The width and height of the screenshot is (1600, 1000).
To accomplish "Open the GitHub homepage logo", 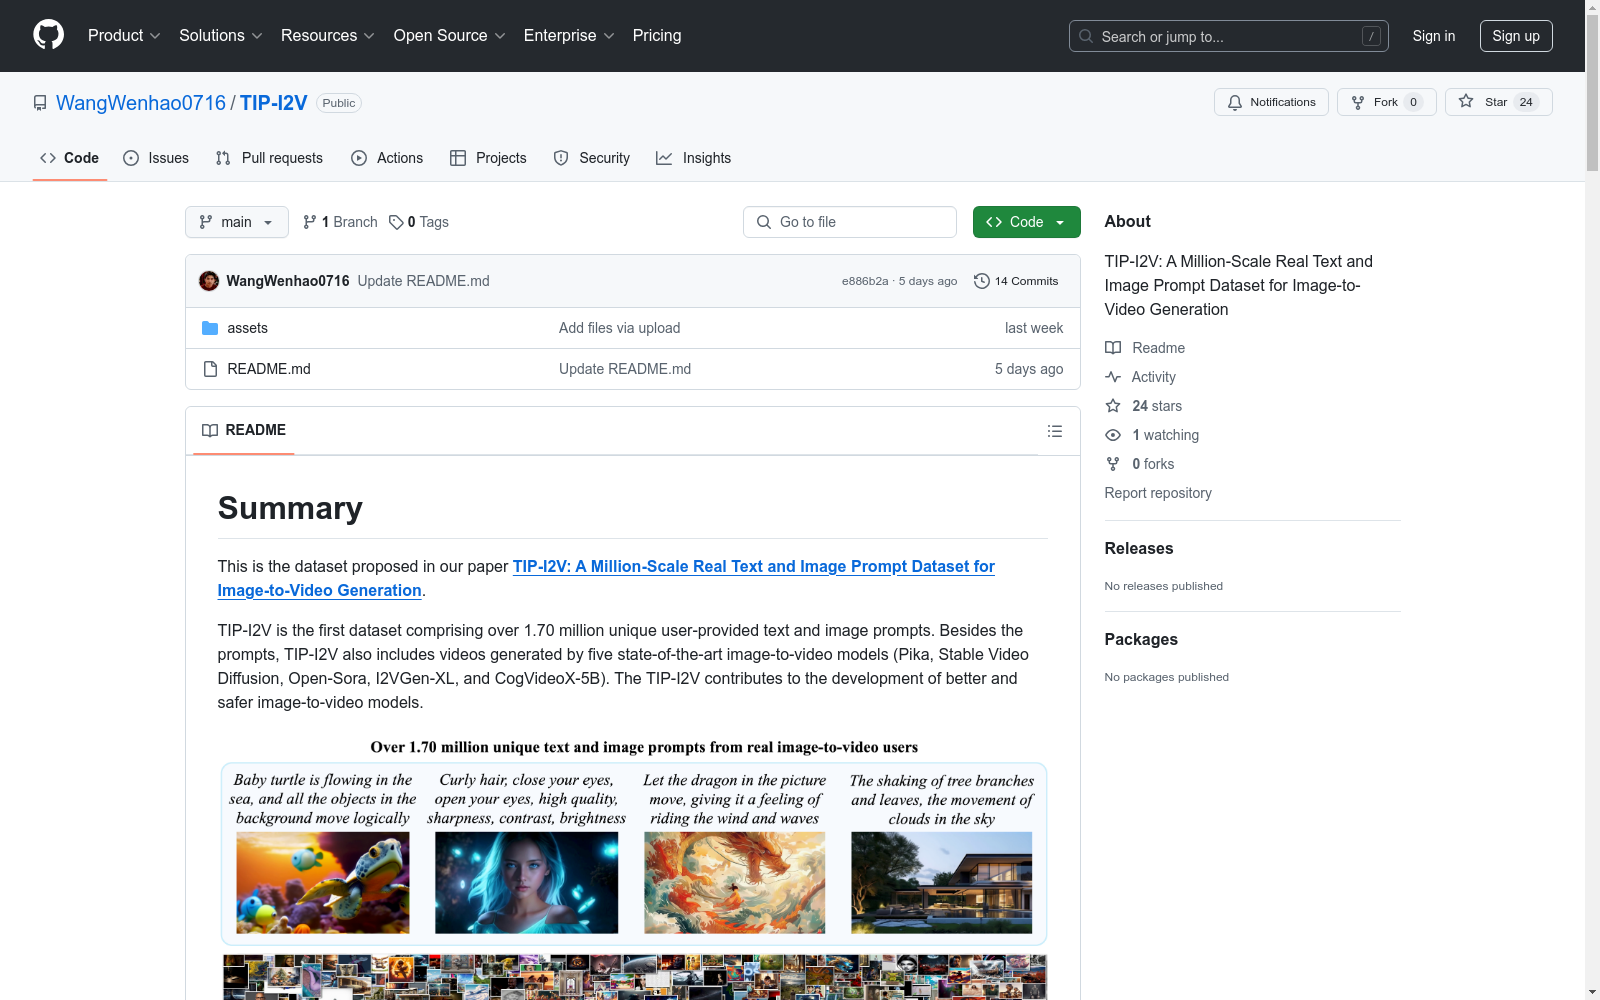I will tap(48, 35).
